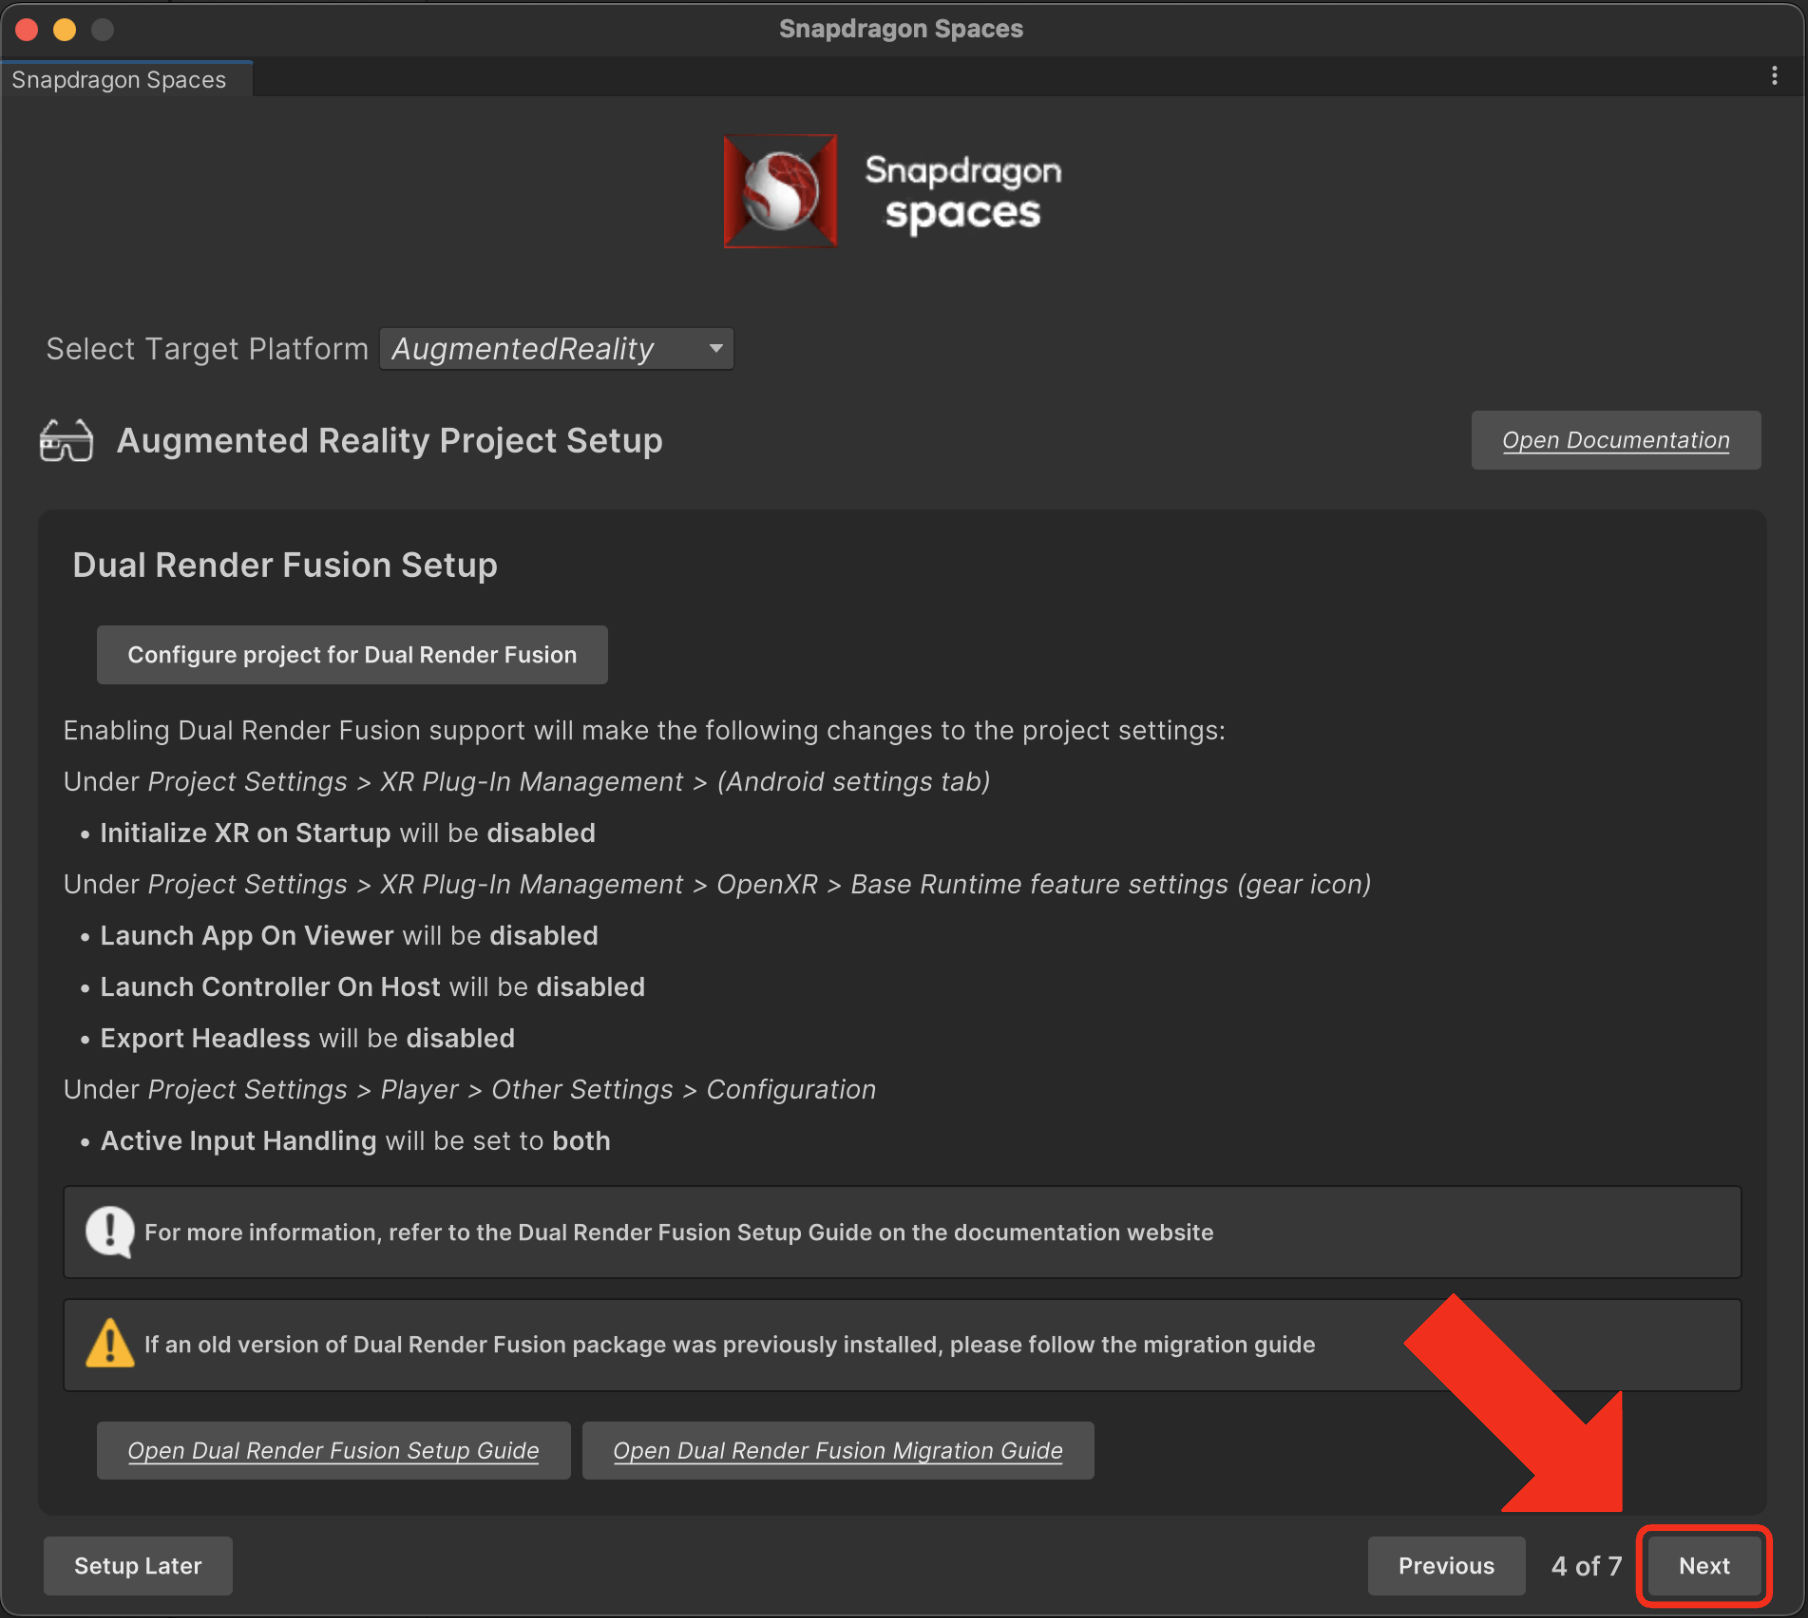
Task: Click 'Launch Controller On Host' bullet text
Action: click(x=270, y=987)
